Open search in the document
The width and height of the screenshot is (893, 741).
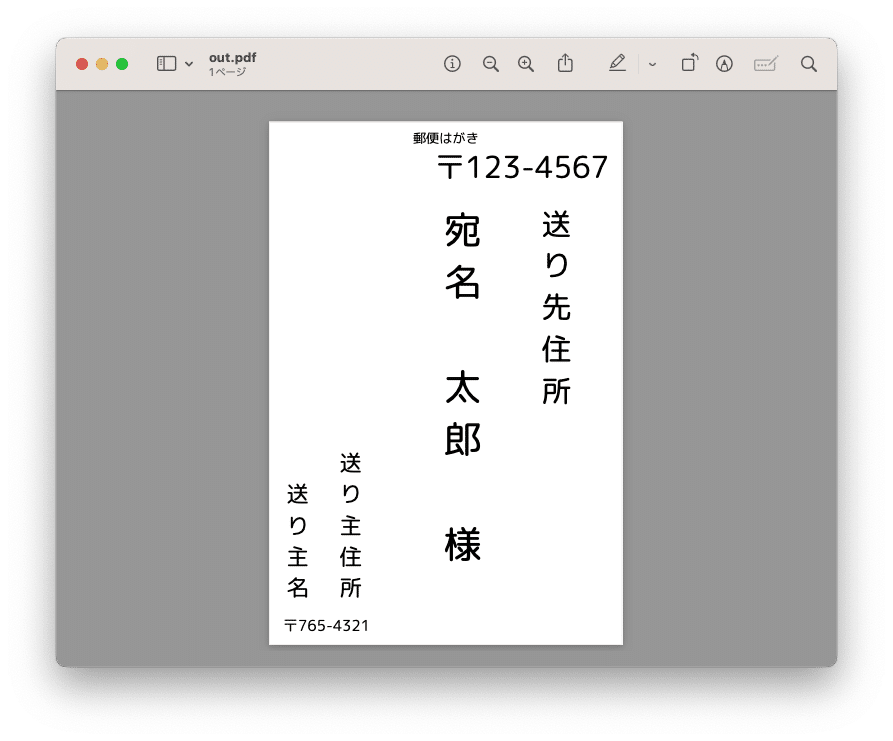point(809,64)
